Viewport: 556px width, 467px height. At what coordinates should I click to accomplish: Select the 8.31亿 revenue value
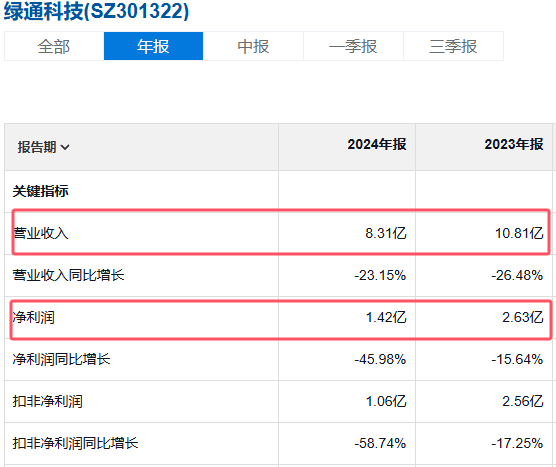pos(386,233)
